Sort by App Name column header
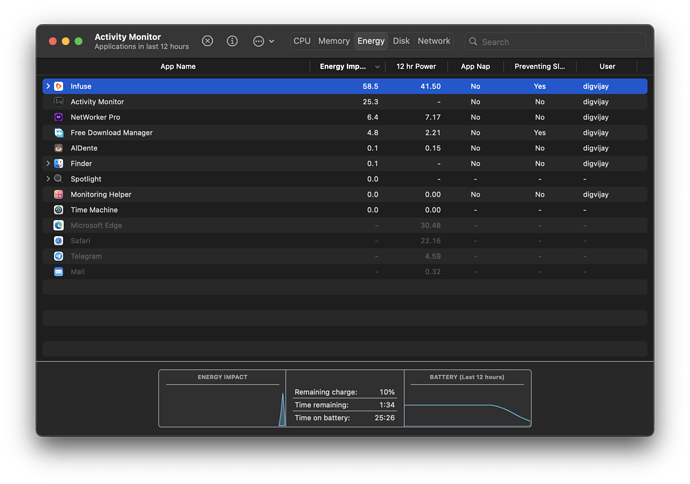 [x=178, y=66]
